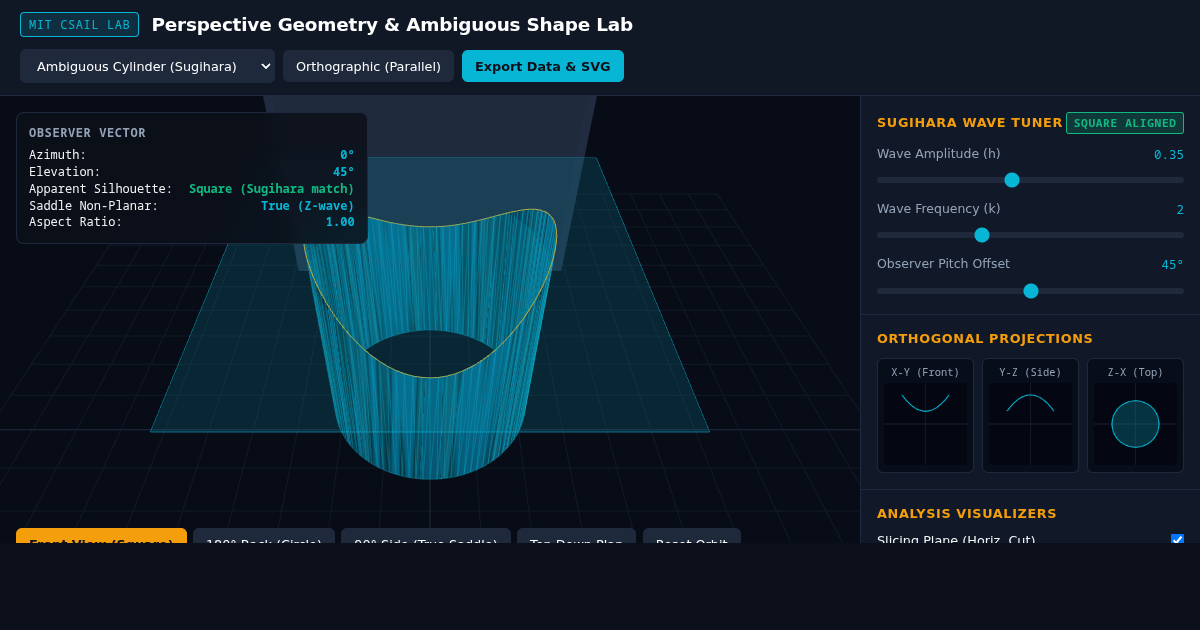Image resolution: width=1200 pixels, height=630 pixels.
Task: Click the "Square (Sugihara match)" silhouette value
Action: tap(272, 189)
